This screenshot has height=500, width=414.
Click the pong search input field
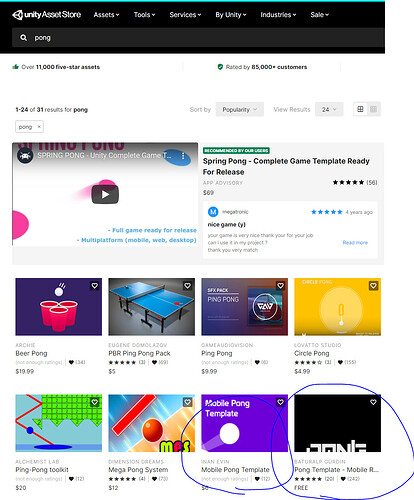pyautogui.click(x=198, y=38)
